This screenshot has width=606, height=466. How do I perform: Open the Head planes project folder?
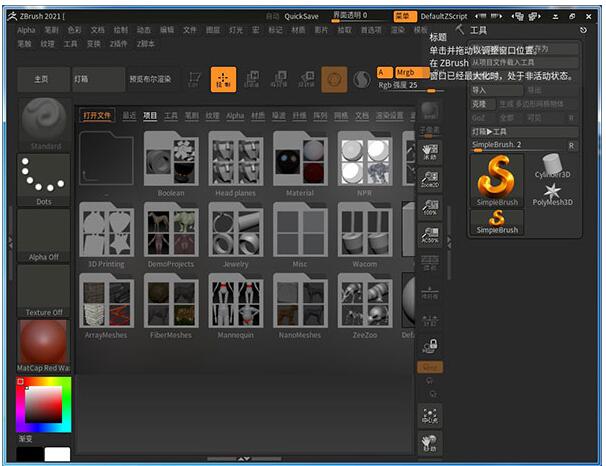236,158
